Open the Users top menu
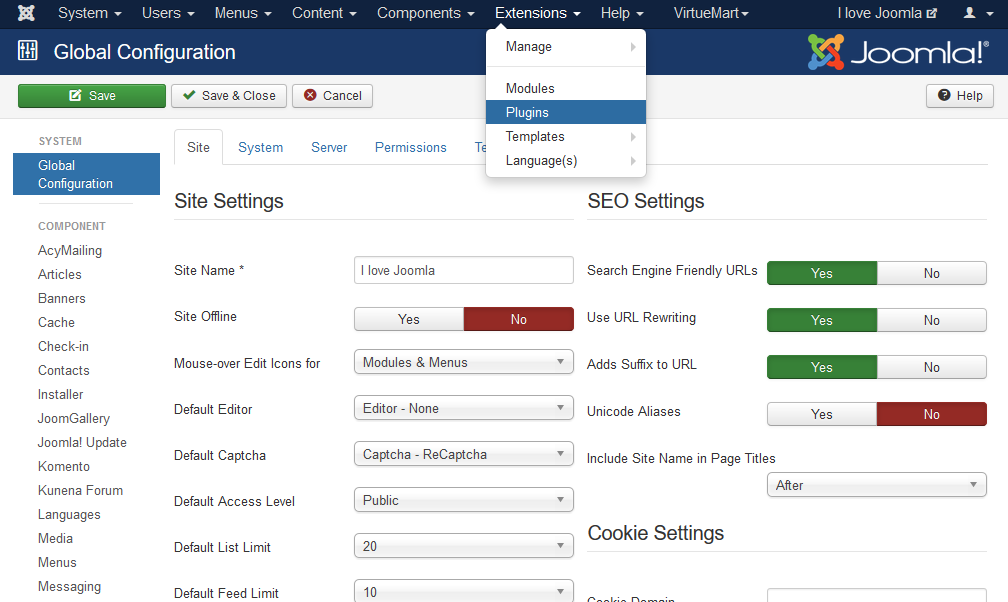1008x602 pixels. coord(168,13)
